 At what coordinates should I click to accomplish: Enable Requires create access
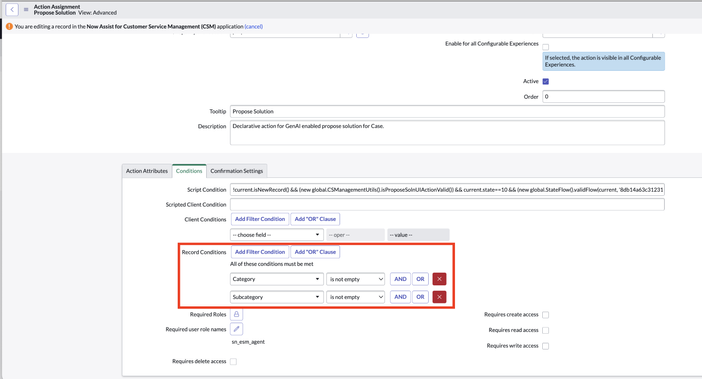(x=545, y=315)
